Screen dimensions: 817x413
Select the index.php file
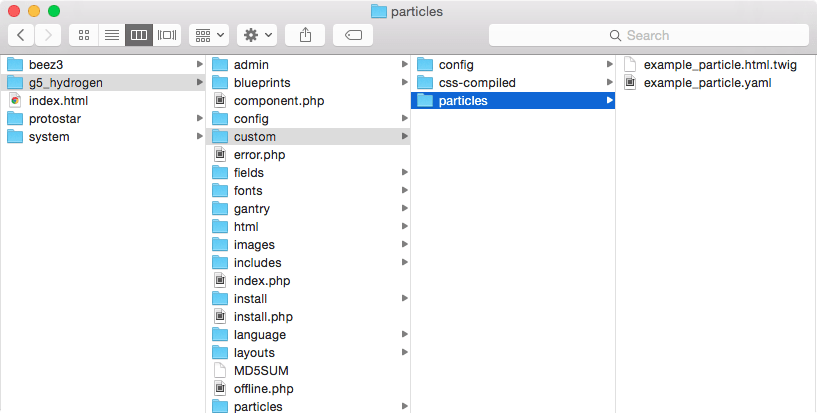(308, 281)
